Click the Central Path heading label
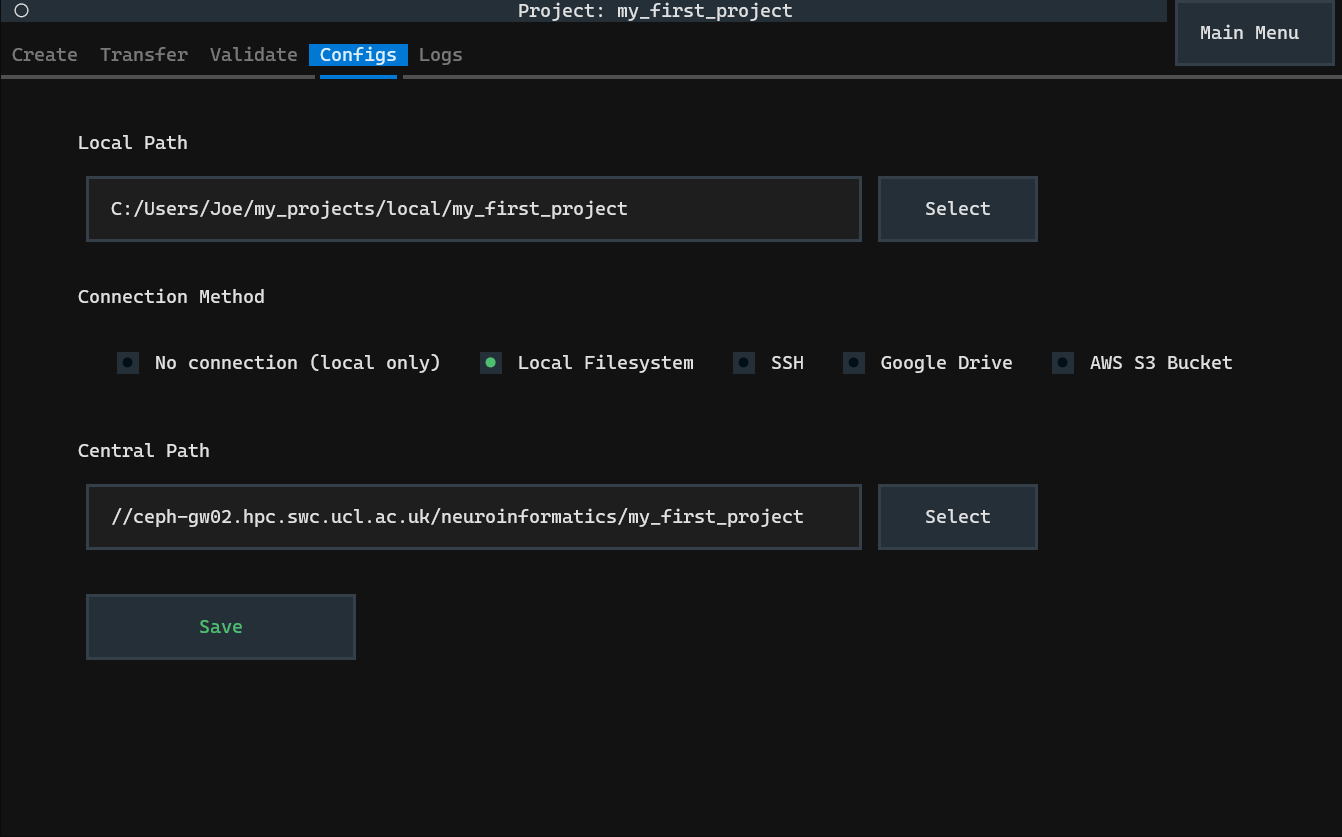This screenshot has height=837, width=1342. 144,451
